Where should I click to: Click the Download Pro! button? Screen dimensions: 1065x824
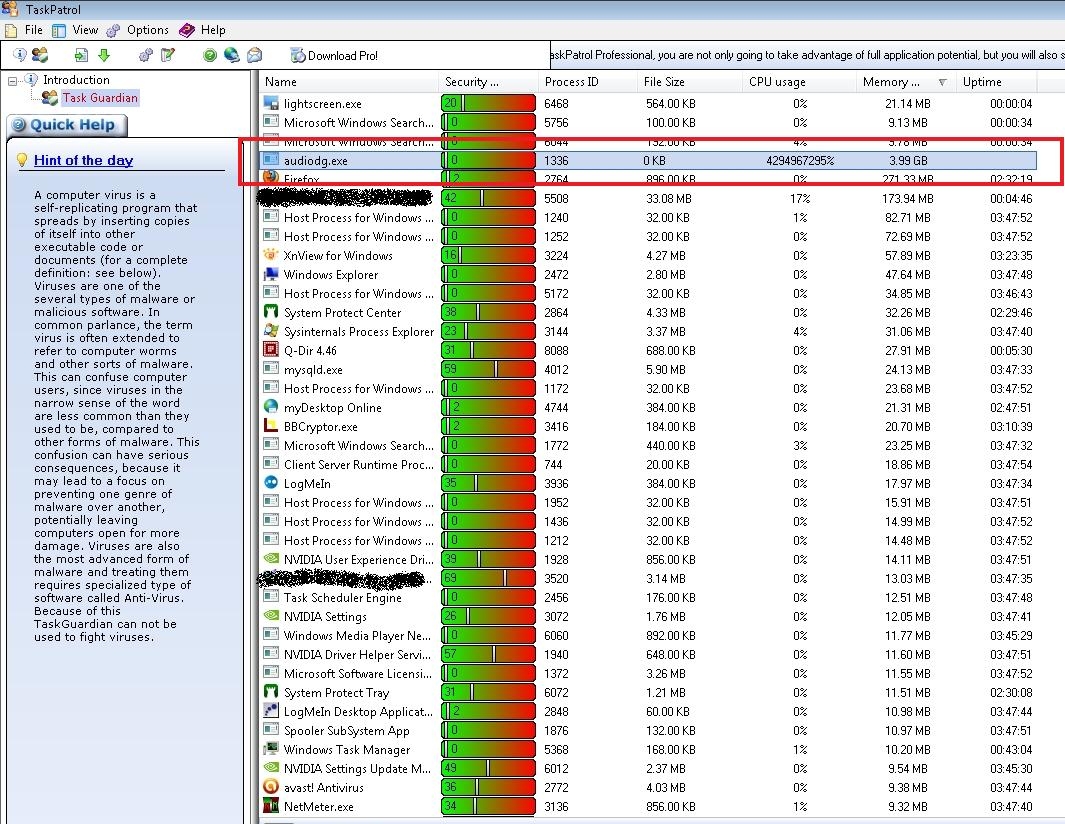click(x=333, y=56)
